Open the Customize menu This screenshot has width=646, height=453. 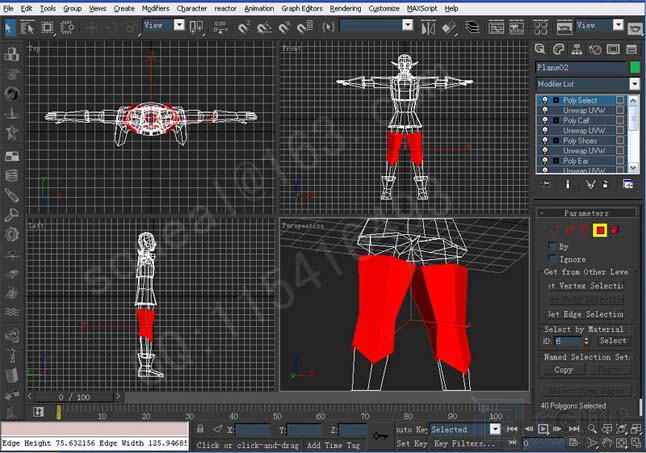pos(384,8)
